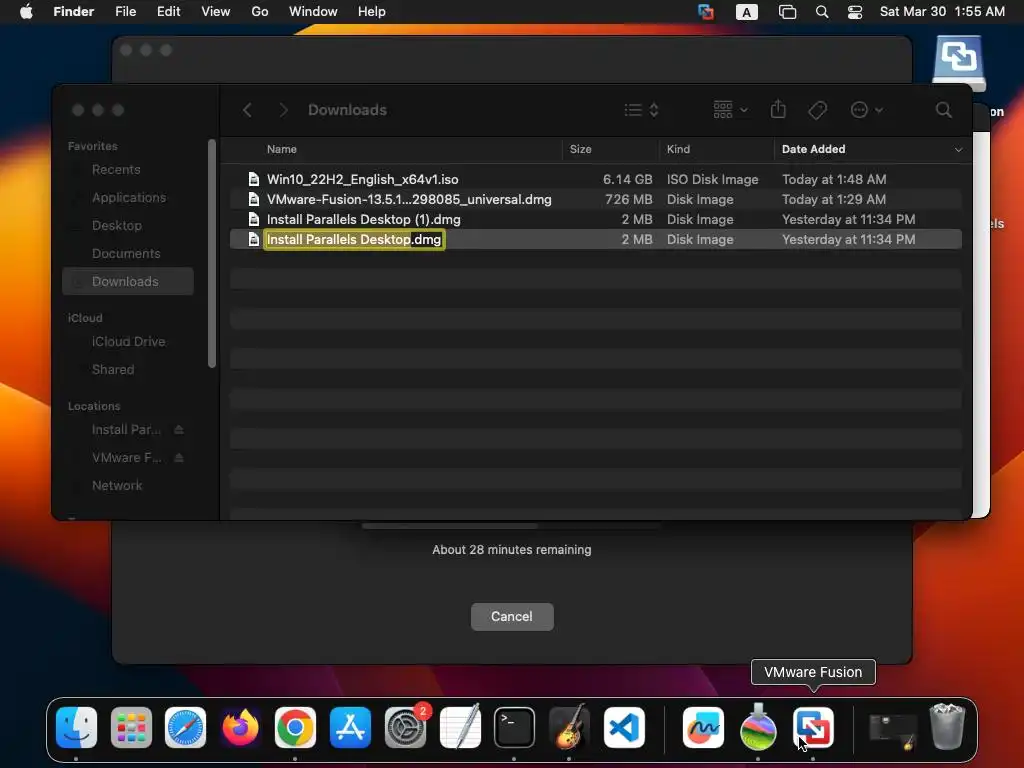Open System Settings in the Dock
Viewport: 1024px width, 768px height.
click(x=406, y=728)
